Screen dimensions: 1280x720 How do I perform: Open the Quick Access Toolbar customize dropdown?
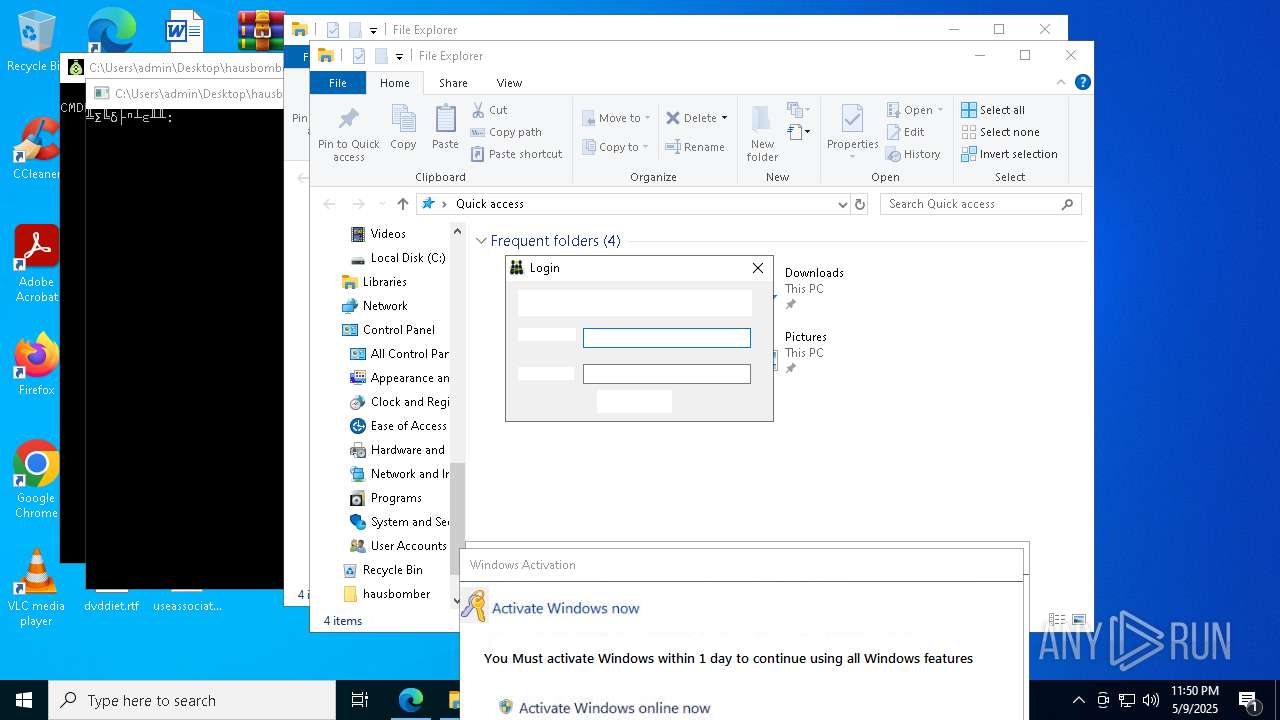tap(399, 56)
